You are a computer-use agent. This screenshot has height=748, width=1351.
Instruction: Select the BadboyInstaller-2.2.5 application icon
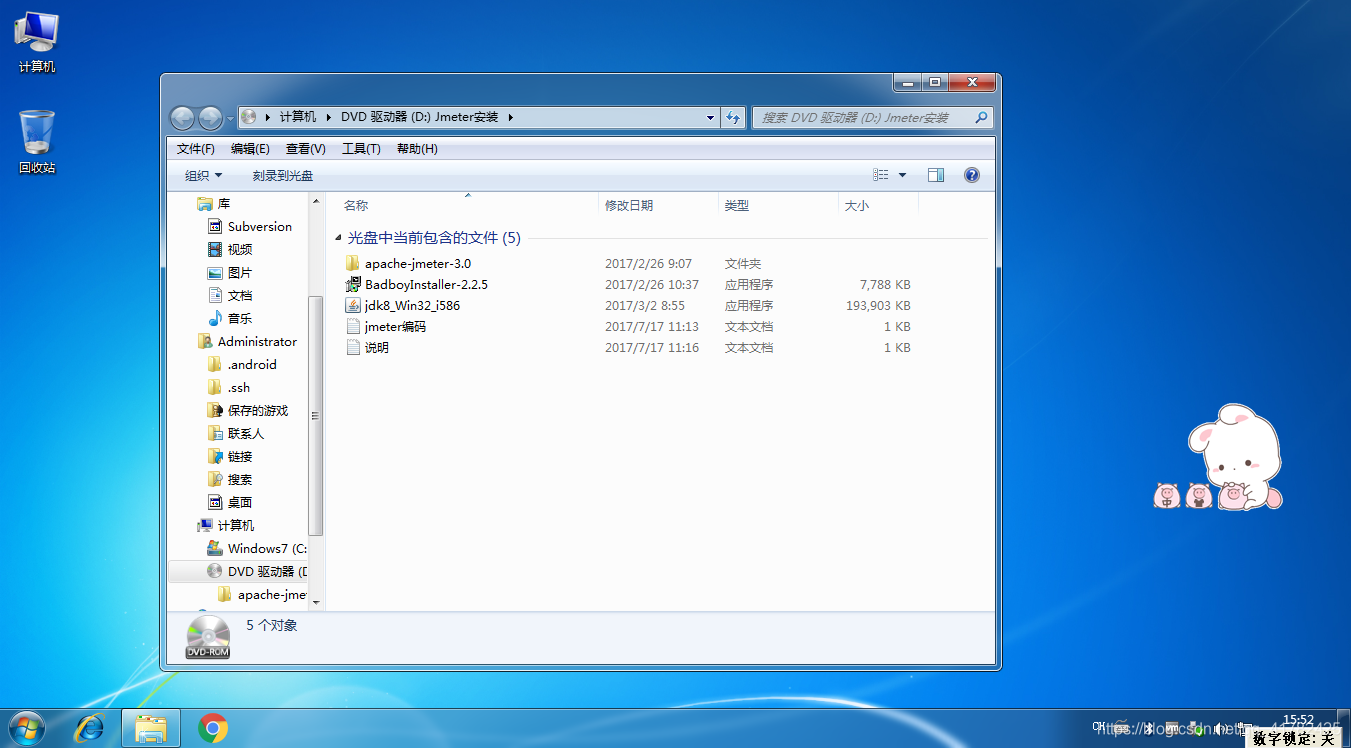(352, 284)
